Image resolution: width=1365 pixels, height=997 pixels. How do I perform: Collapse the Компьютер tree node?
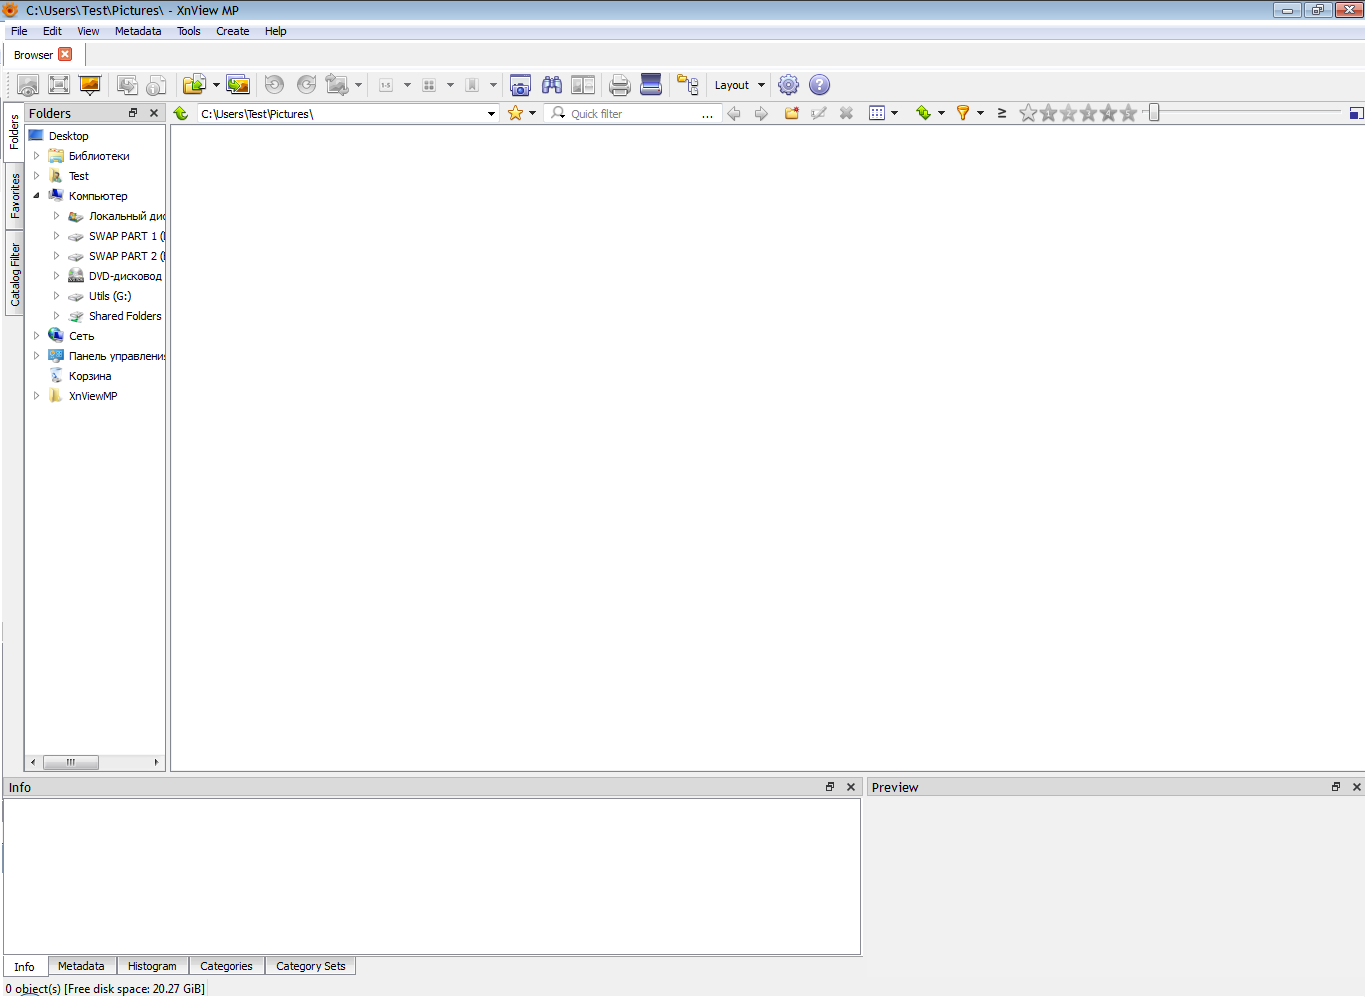click(x=37, y=196)
